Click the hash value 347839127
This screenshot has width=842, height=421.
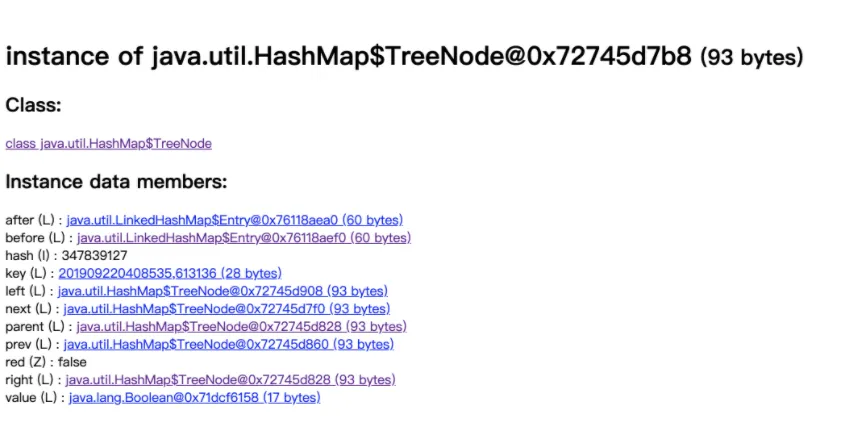[94, 256]
